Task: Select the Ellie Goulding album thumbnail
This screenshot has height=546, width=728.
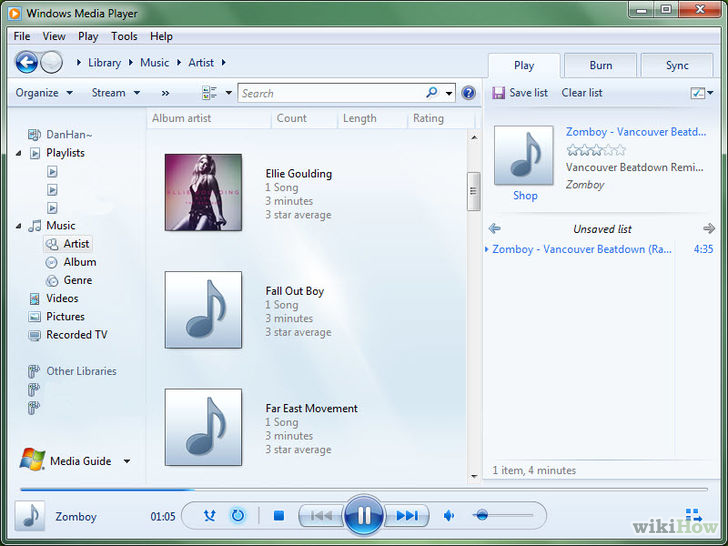Action: pos(203,192)
